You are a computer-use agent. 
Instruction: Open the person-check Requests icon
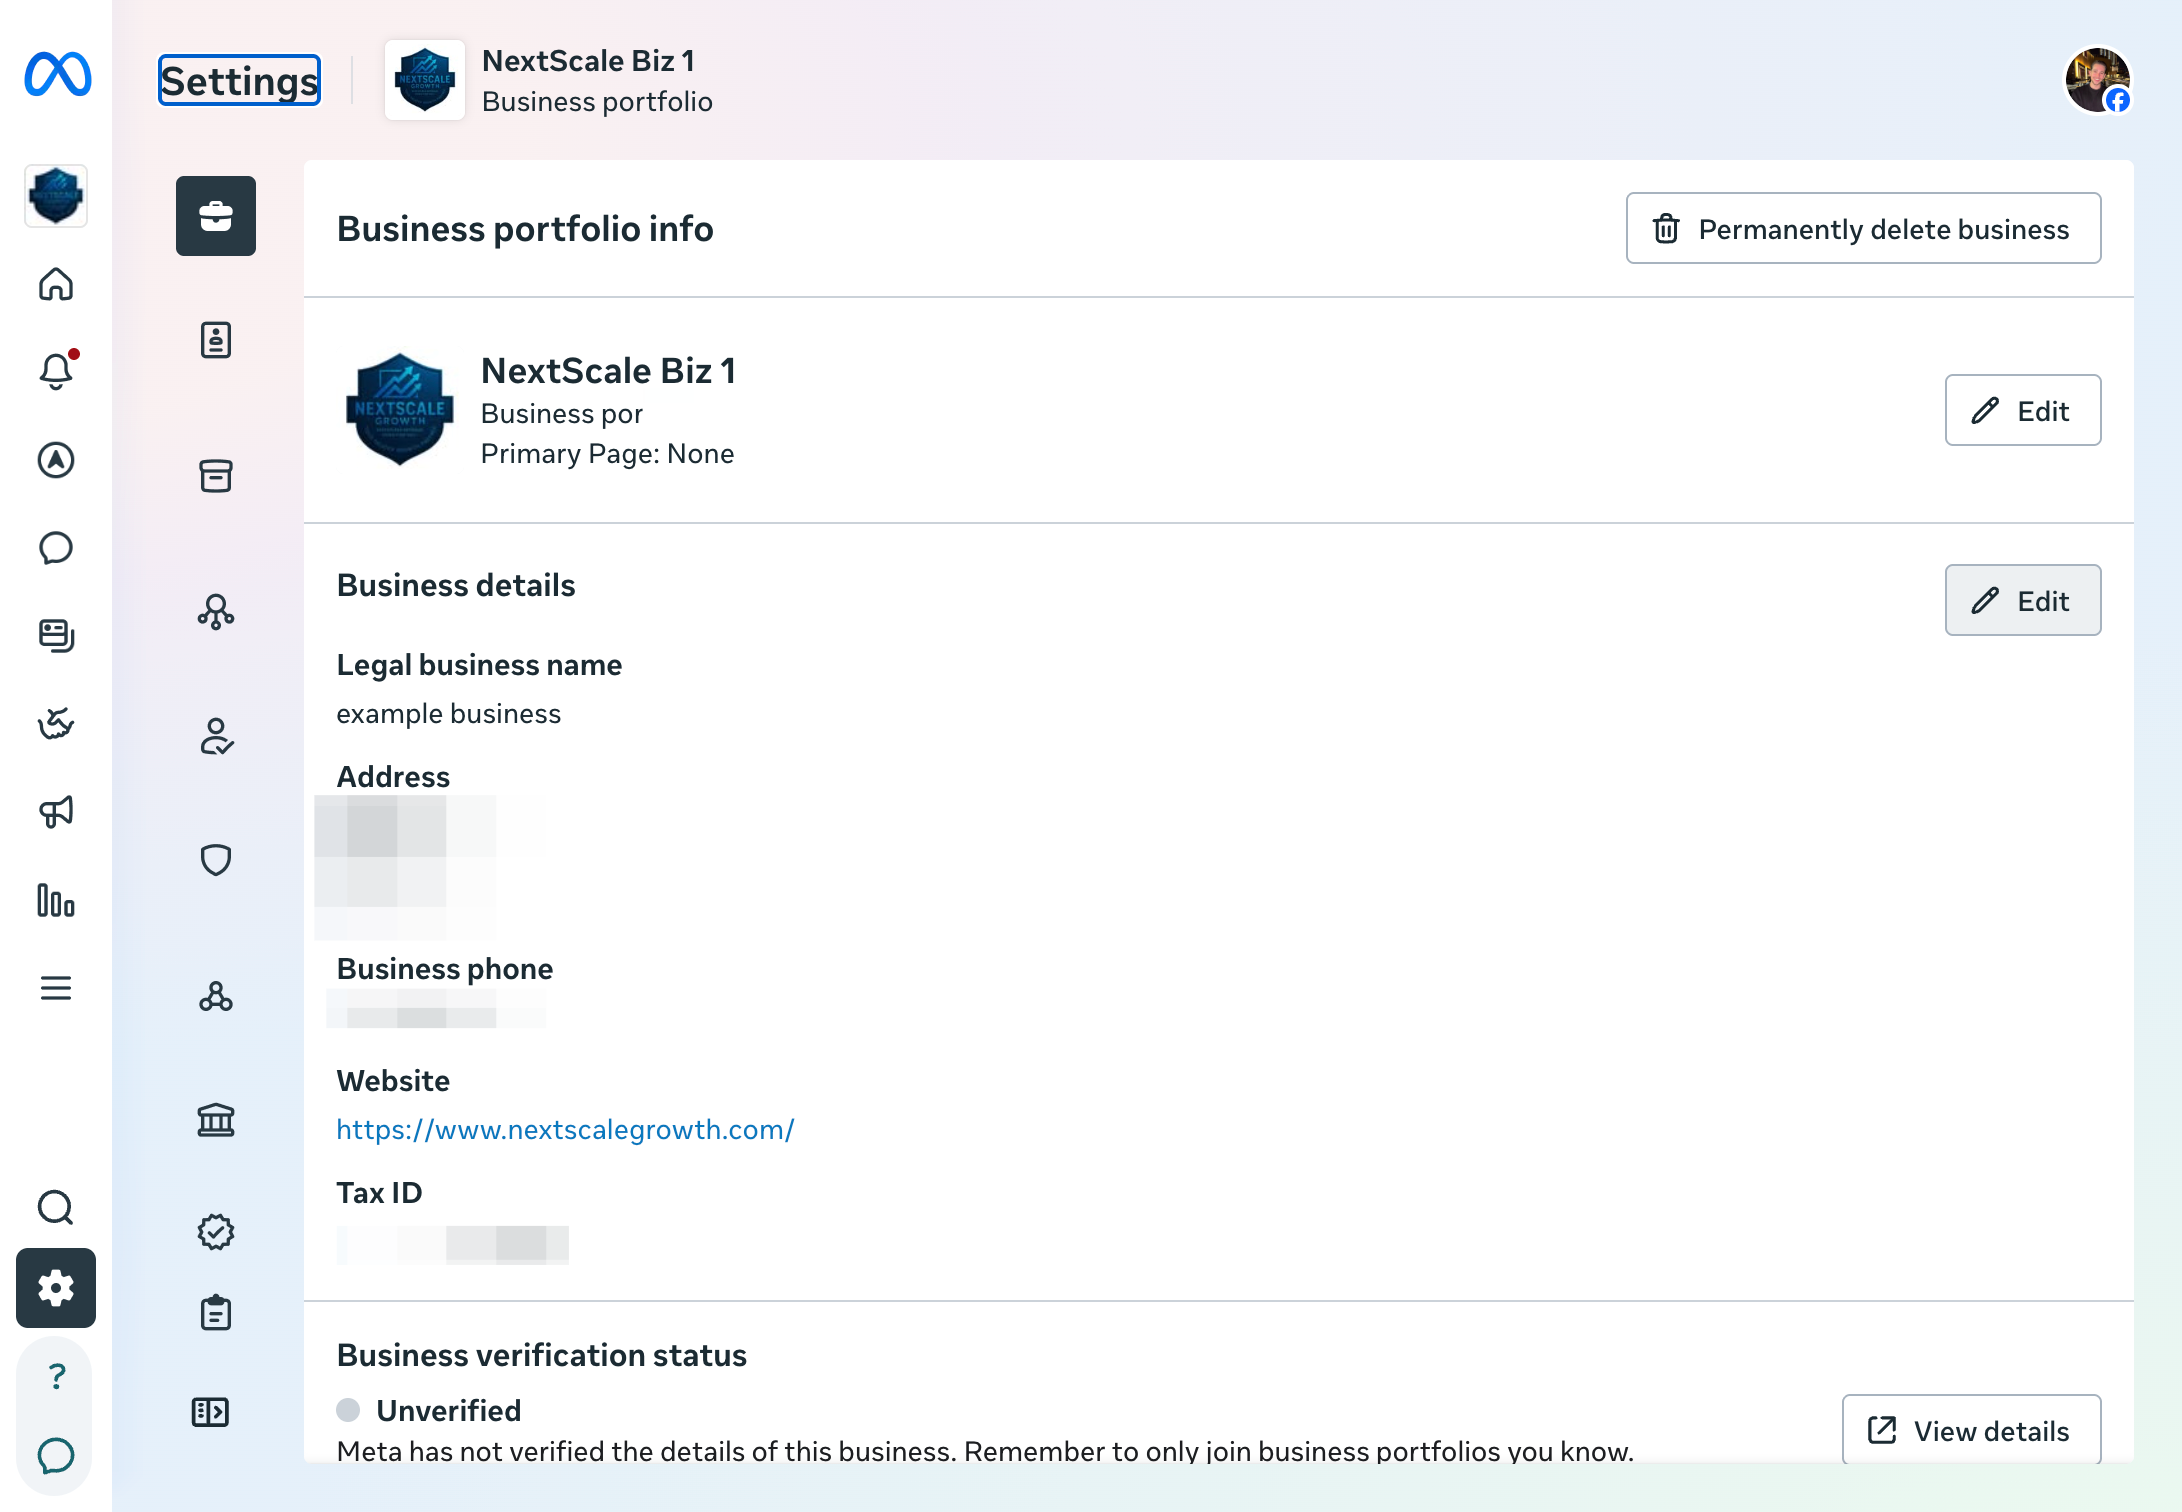216,736
